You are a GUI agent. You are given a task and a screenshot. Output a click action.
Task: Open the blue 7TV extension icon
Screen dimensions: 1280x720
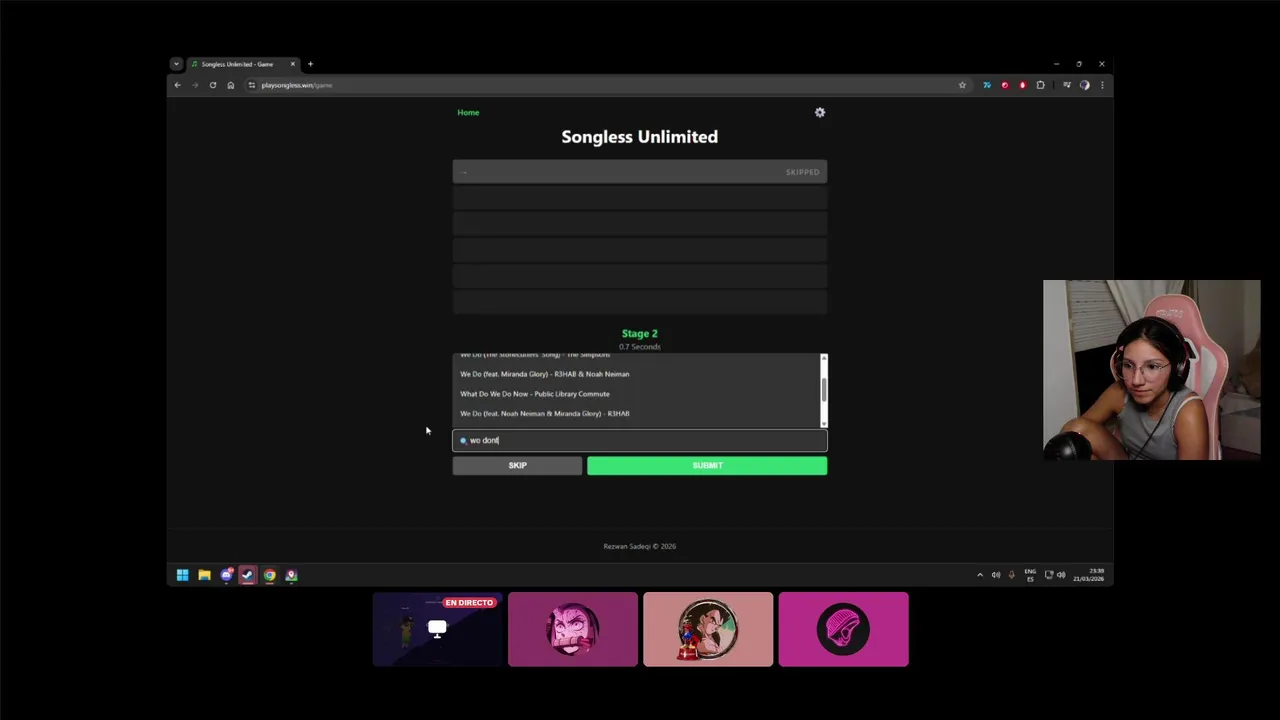point(987,85)
